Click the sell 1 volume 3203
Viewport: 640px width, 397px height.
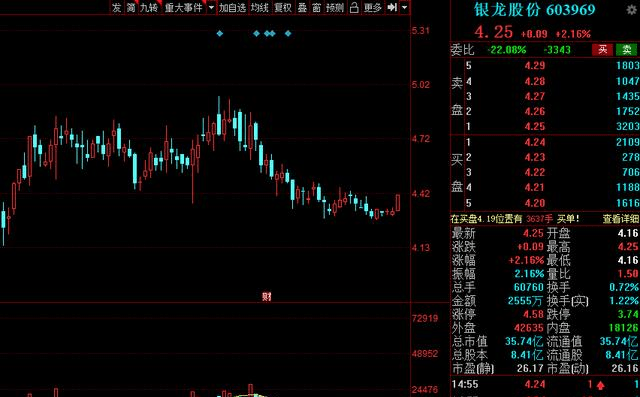pyautogui.click(x=628, y=126)
